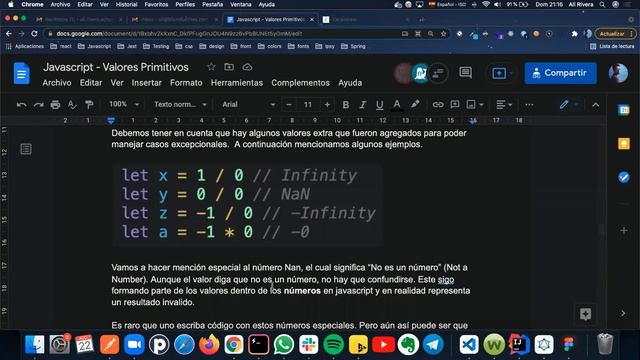
Task: Open Google Tasks side panel
Action: 623,177
